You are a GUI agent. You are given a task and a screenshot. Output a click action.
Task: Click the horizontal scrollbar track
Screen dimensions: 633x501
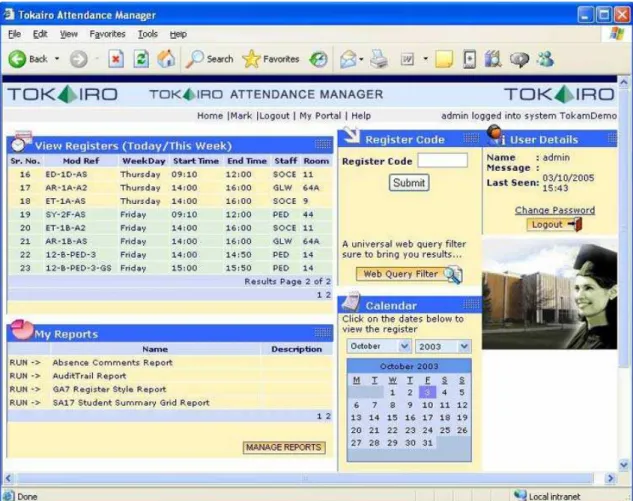[x=305, y=478]
